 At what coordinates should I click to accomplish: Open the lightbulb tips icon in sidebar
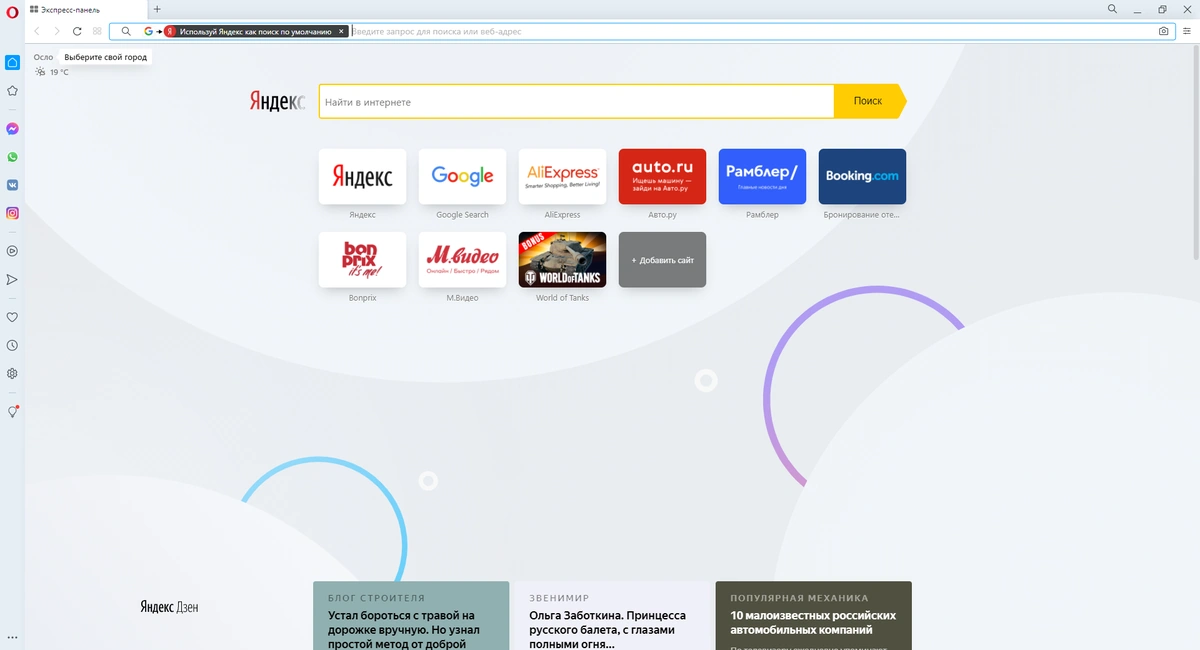12,411
